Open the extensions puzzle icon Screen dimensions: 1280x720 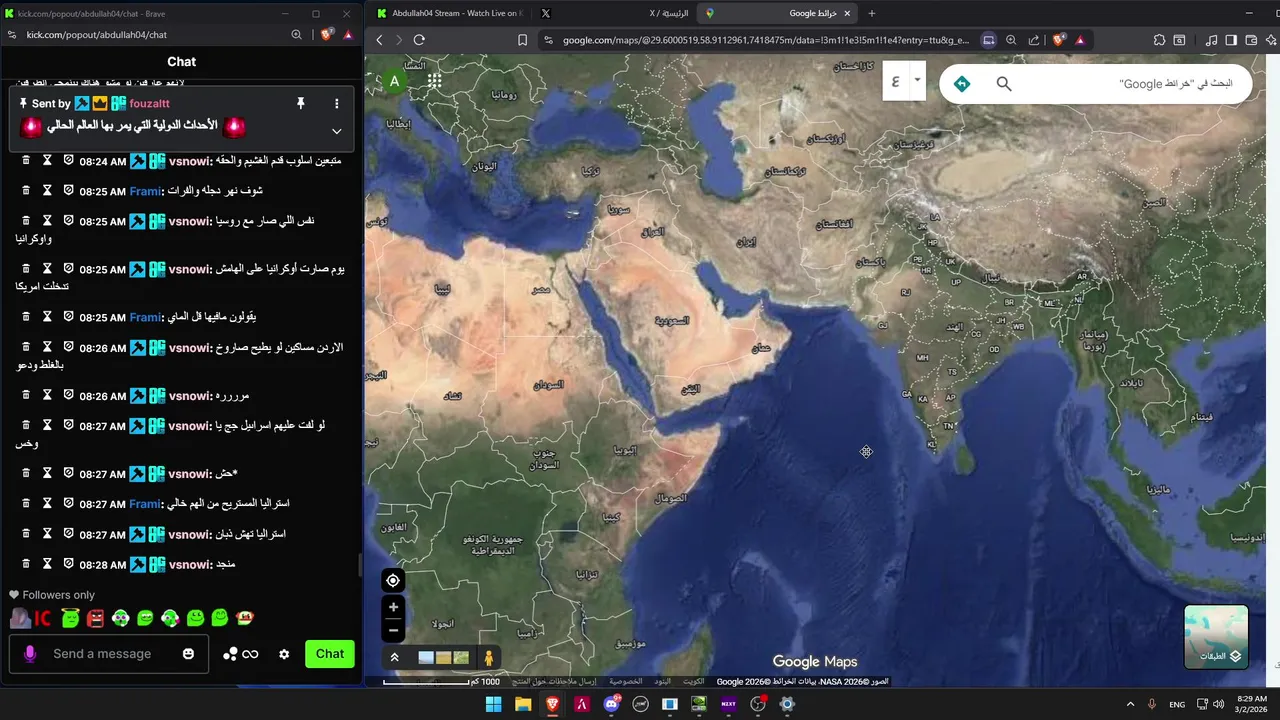(x=1159, y=40)
